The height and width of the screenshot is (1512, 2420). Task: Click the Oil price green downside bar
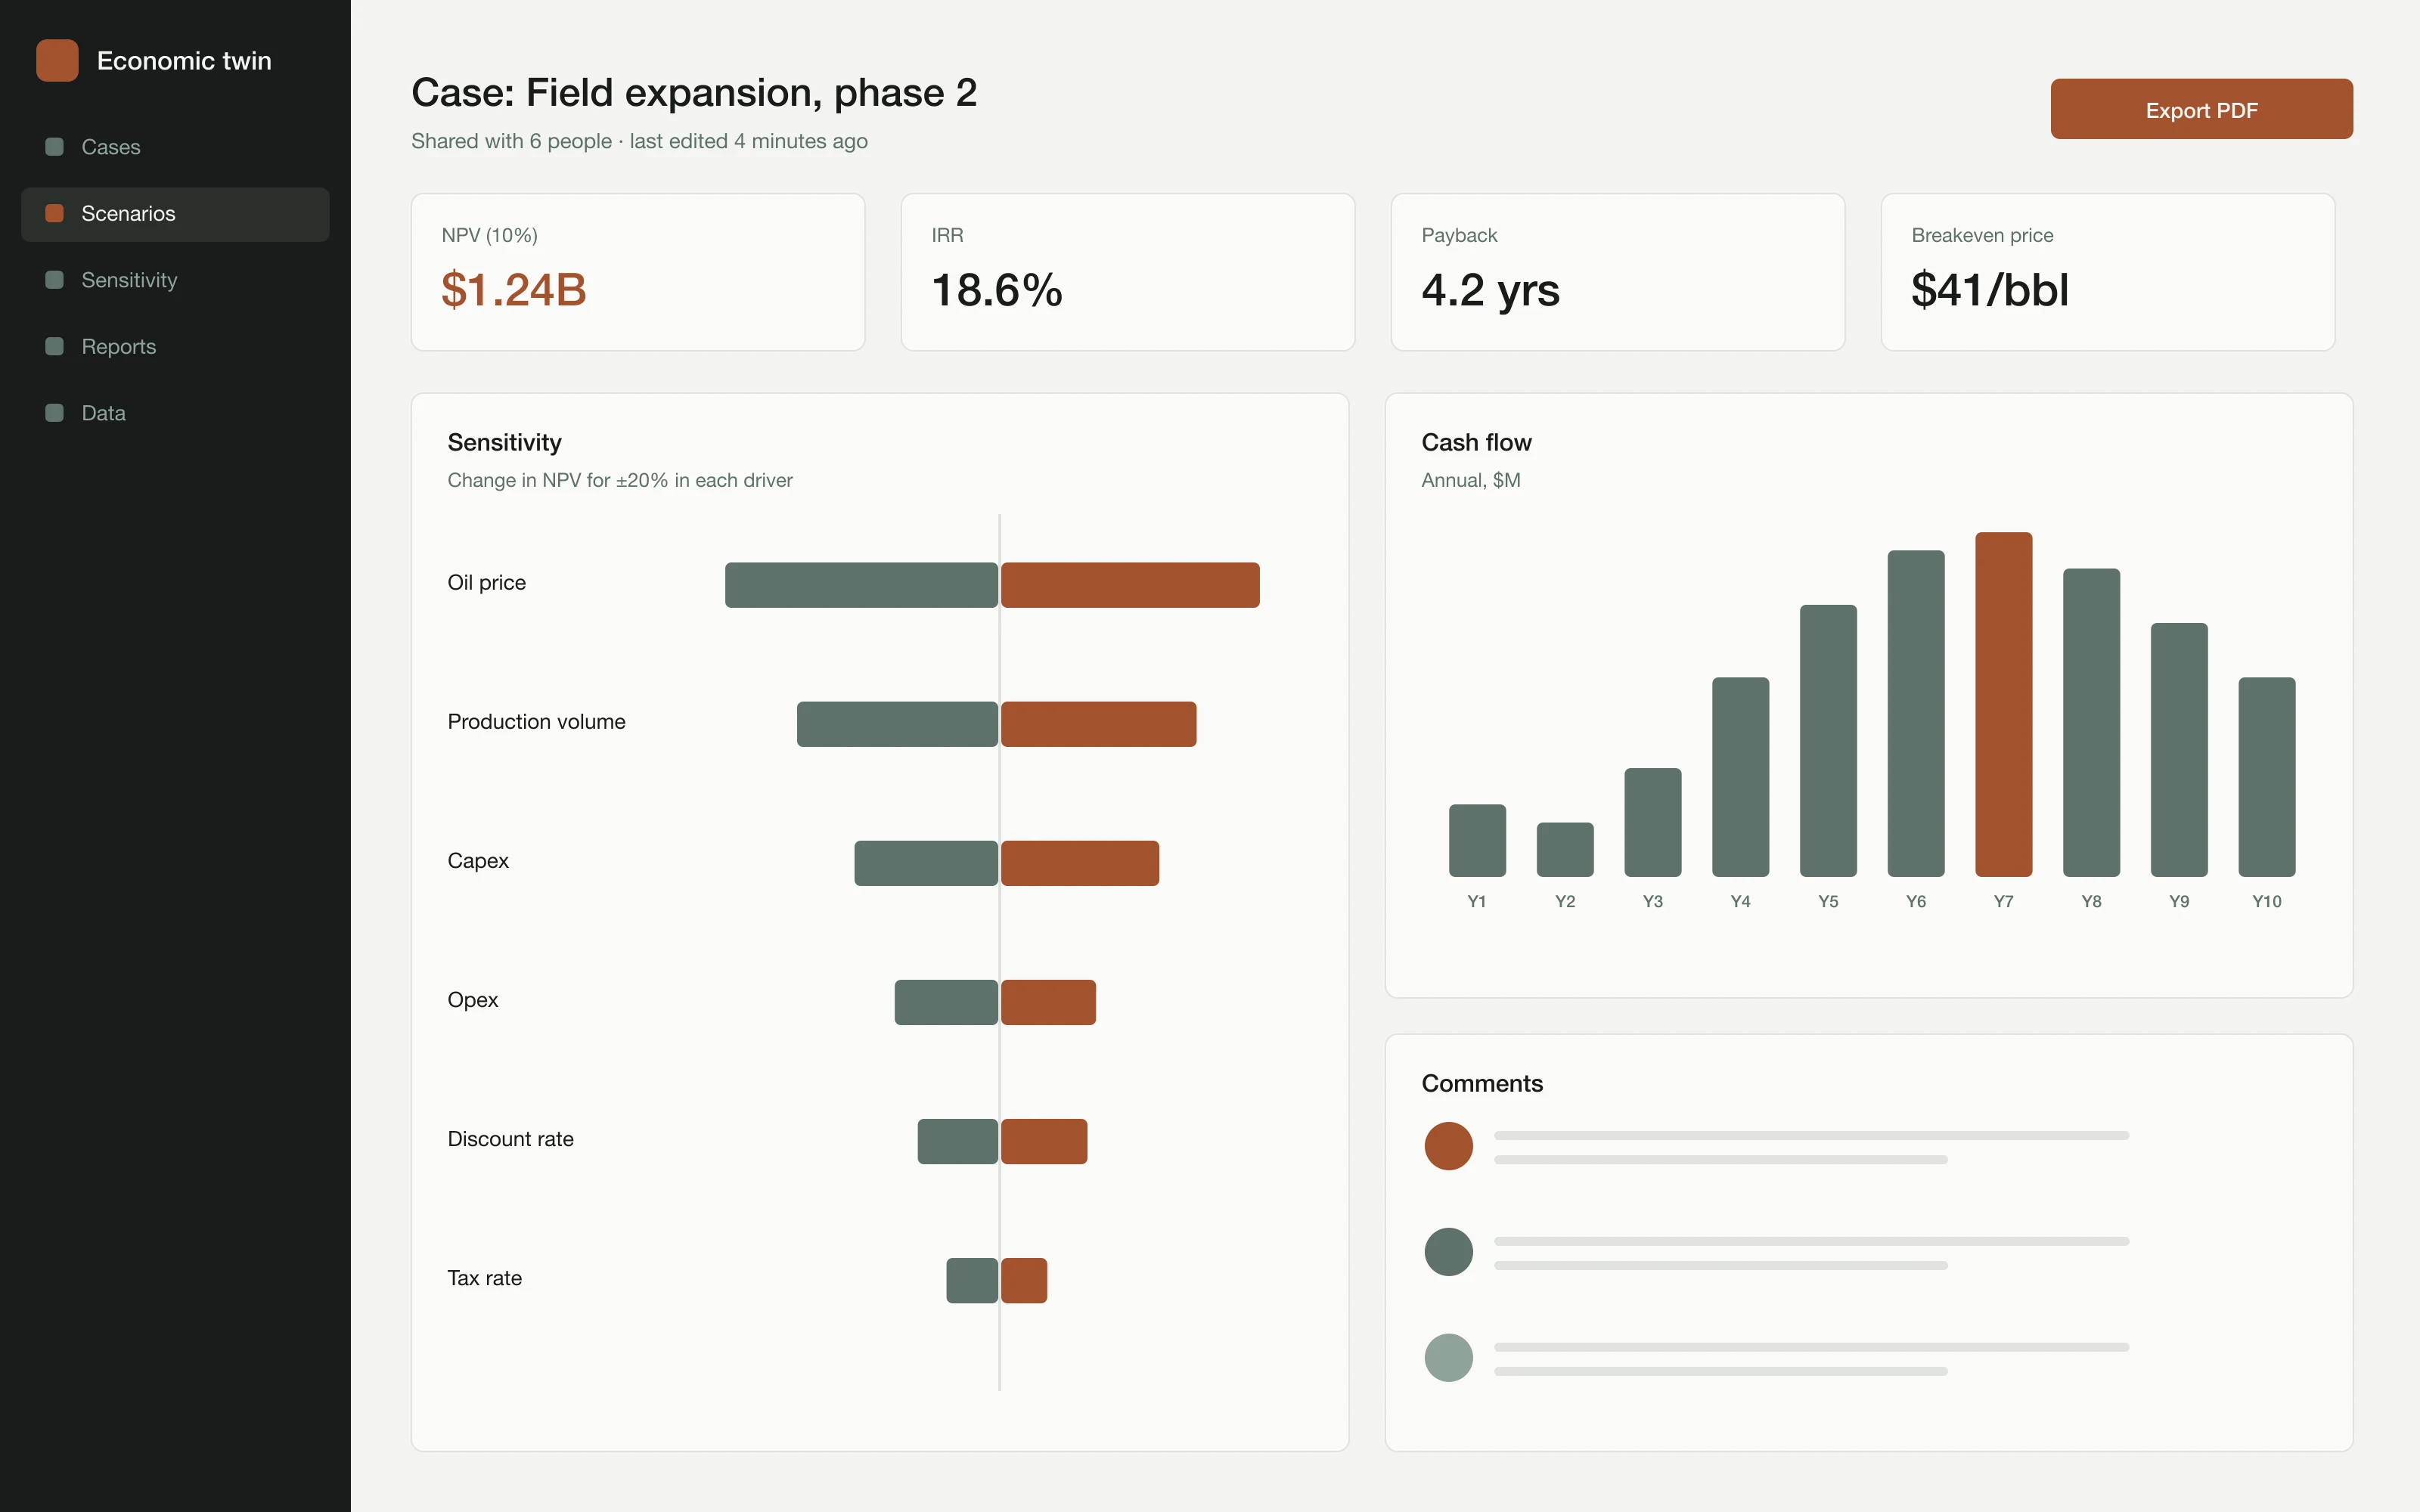(861, 585)
